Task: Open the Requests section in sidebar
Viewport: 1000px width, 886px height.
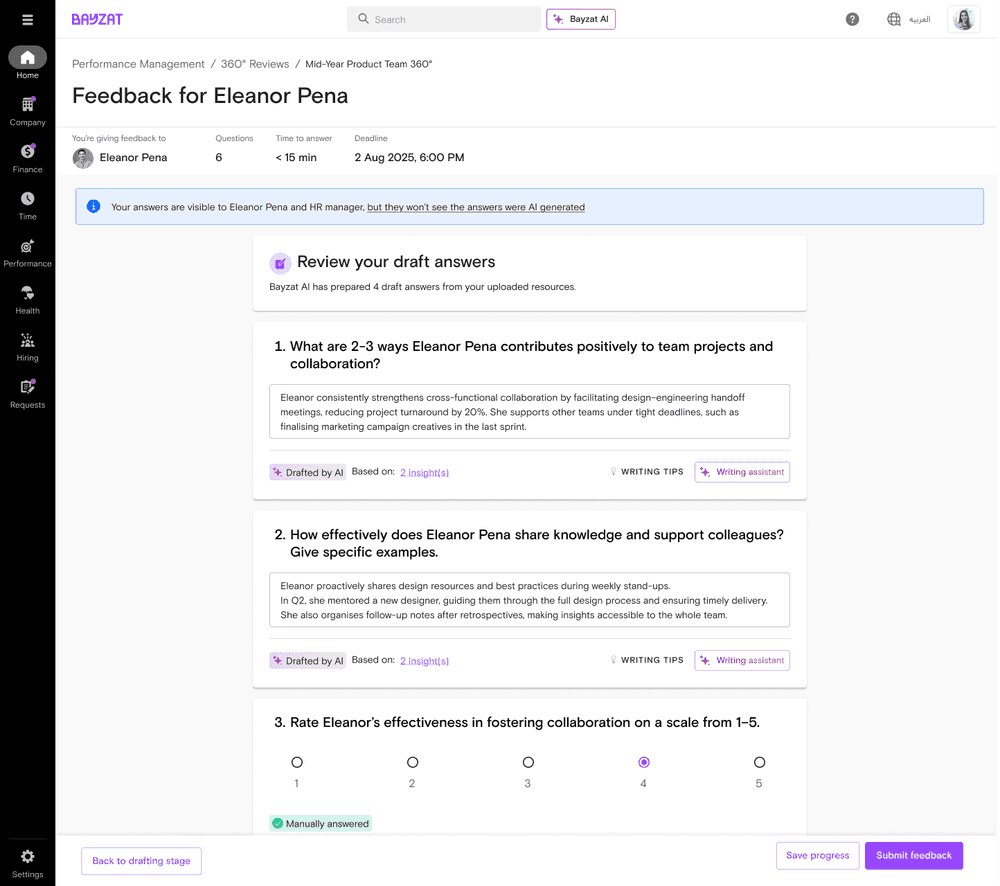Action: click(x=27, y=391)
